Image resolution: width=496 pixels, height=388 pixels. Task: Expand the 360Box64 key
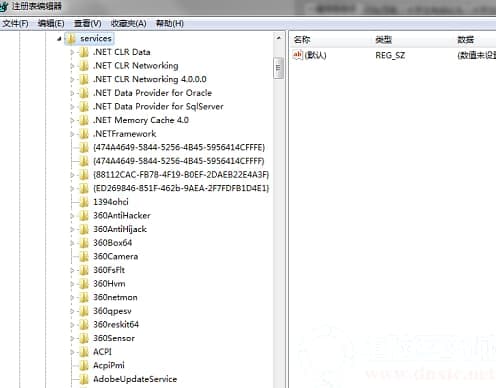coord(72,243)
